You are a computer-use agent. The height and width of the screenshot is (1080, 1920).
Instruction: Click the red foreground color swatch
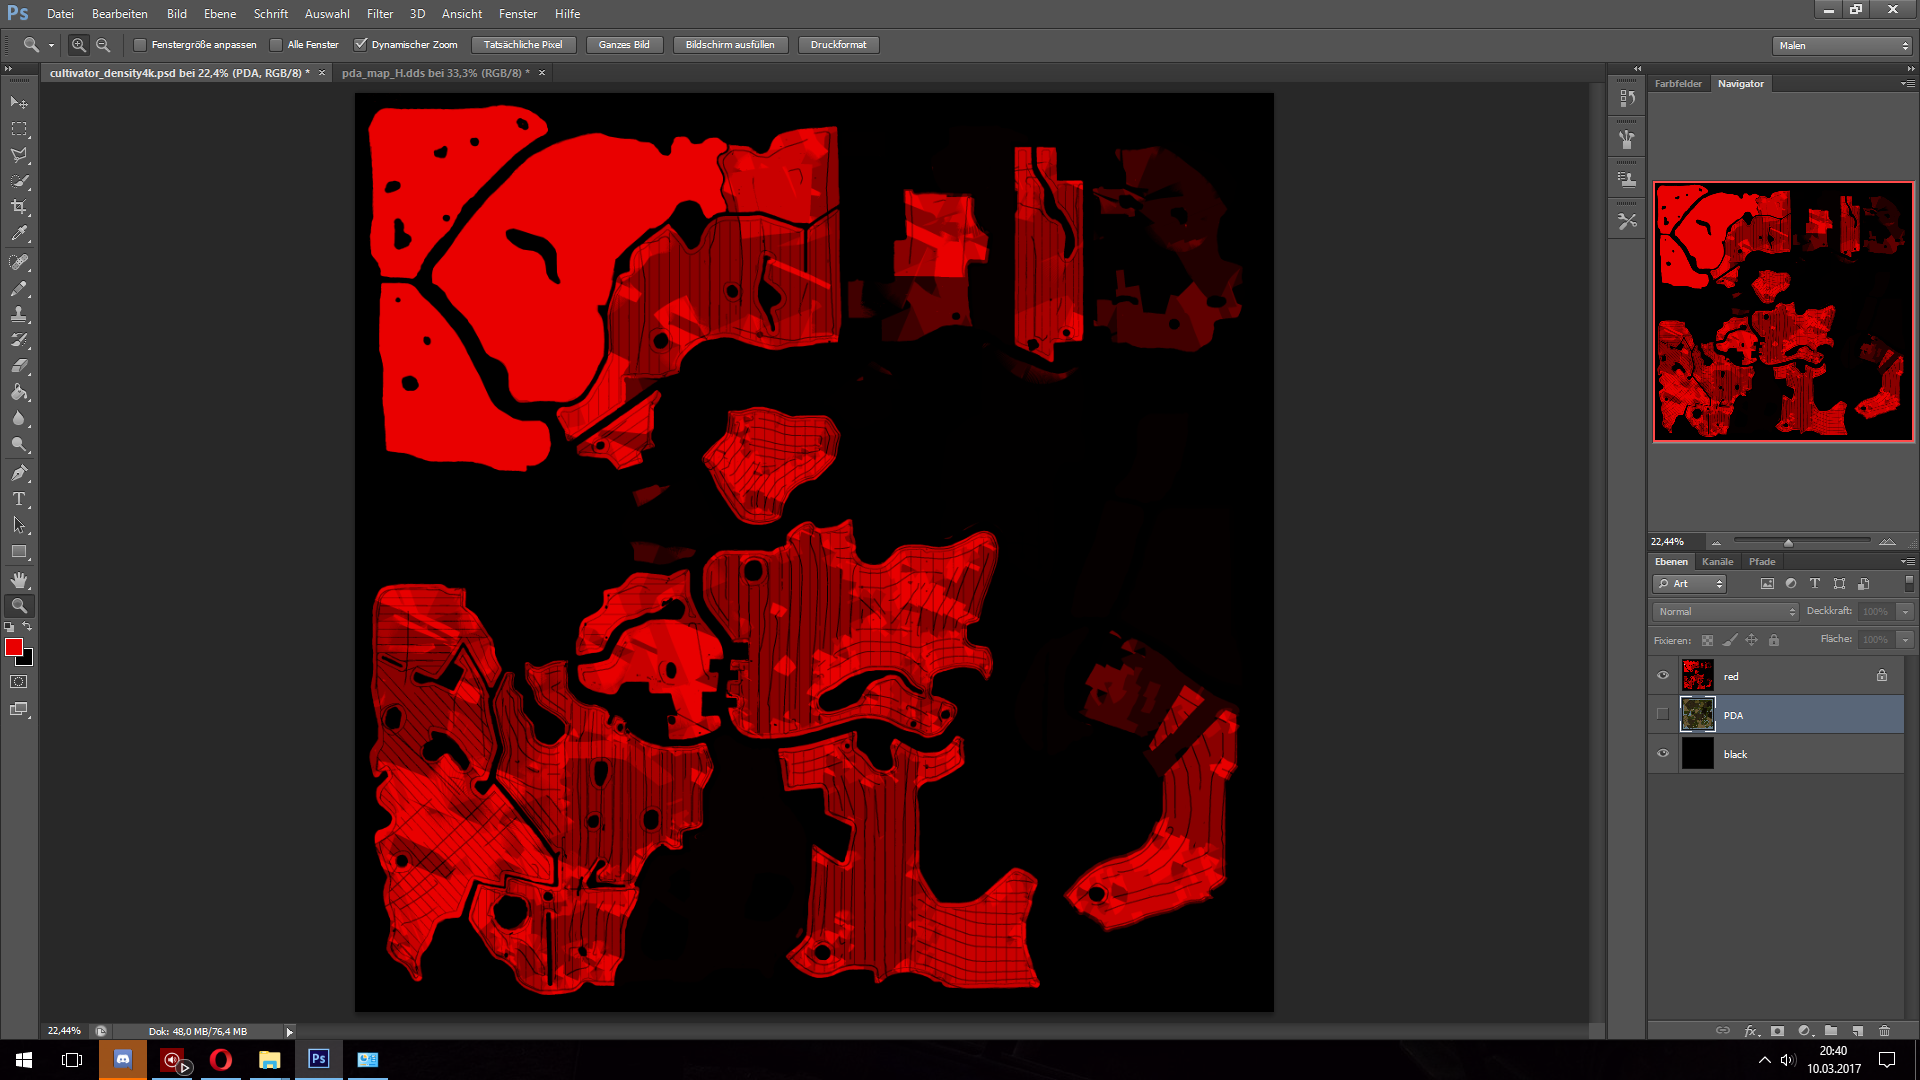tap(14, 648)
